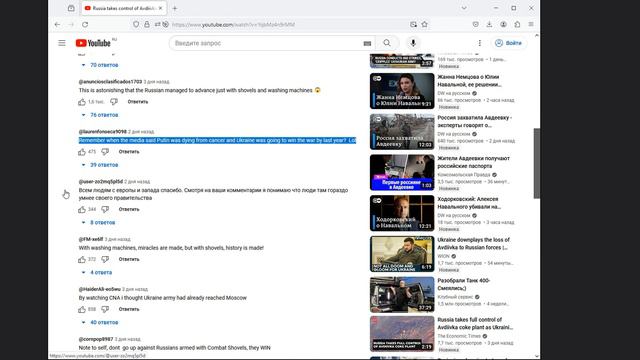The height and width of the screenshot is (360, 640).
Task: Expand 8 ответов replies
Action: [x=98, y=222]
